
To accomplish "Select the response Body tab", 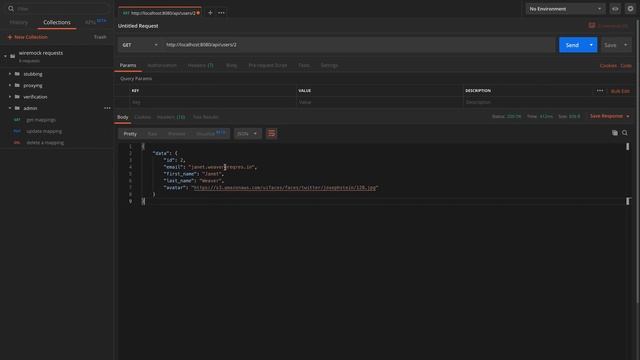I will 122,117.
